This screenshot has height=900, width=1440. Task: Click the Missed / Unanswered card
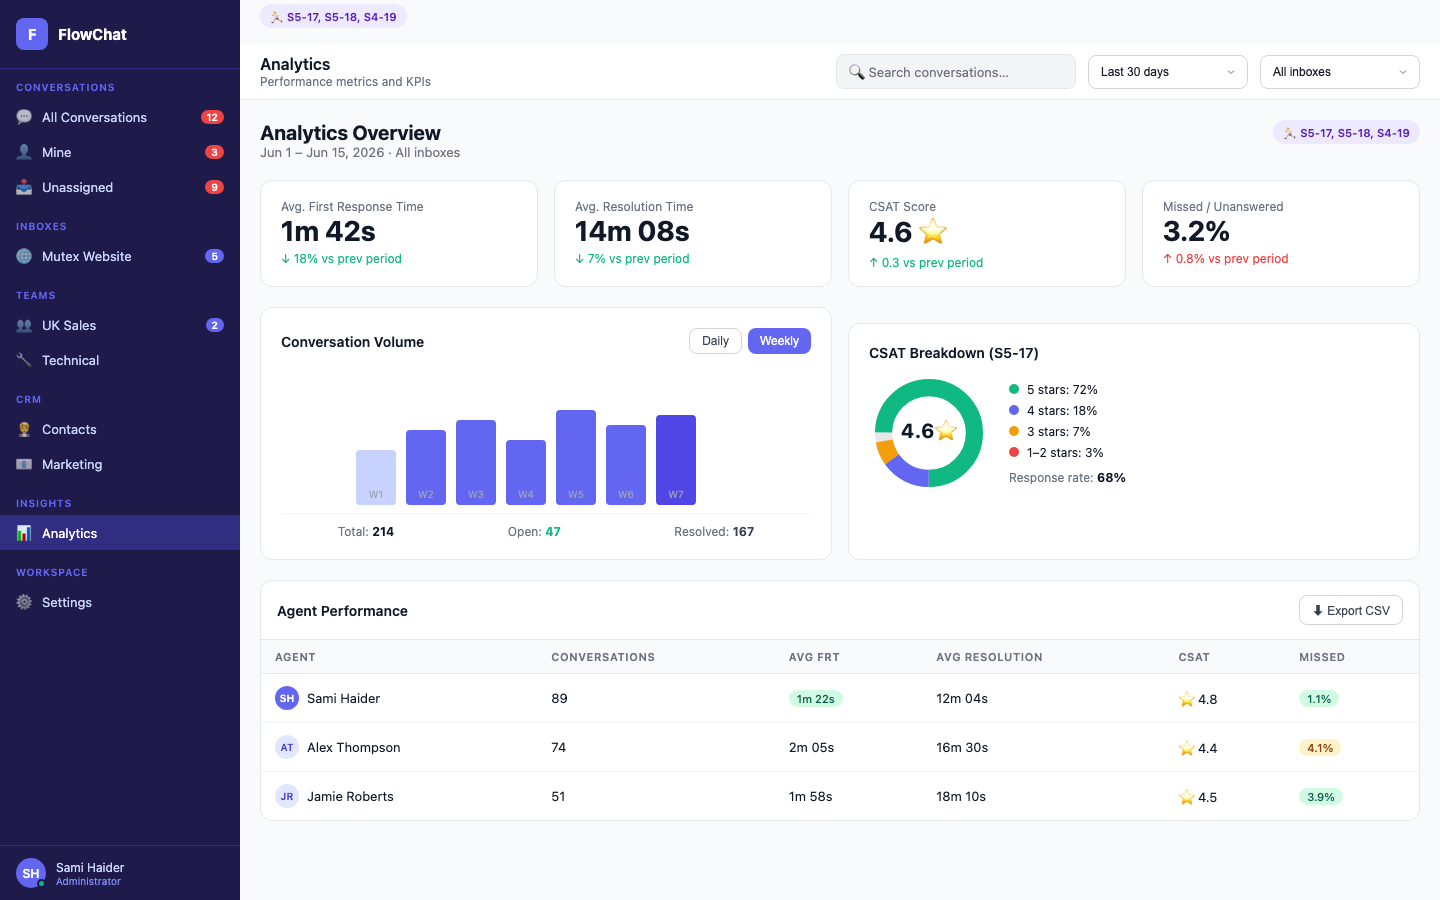[1281, 233]
